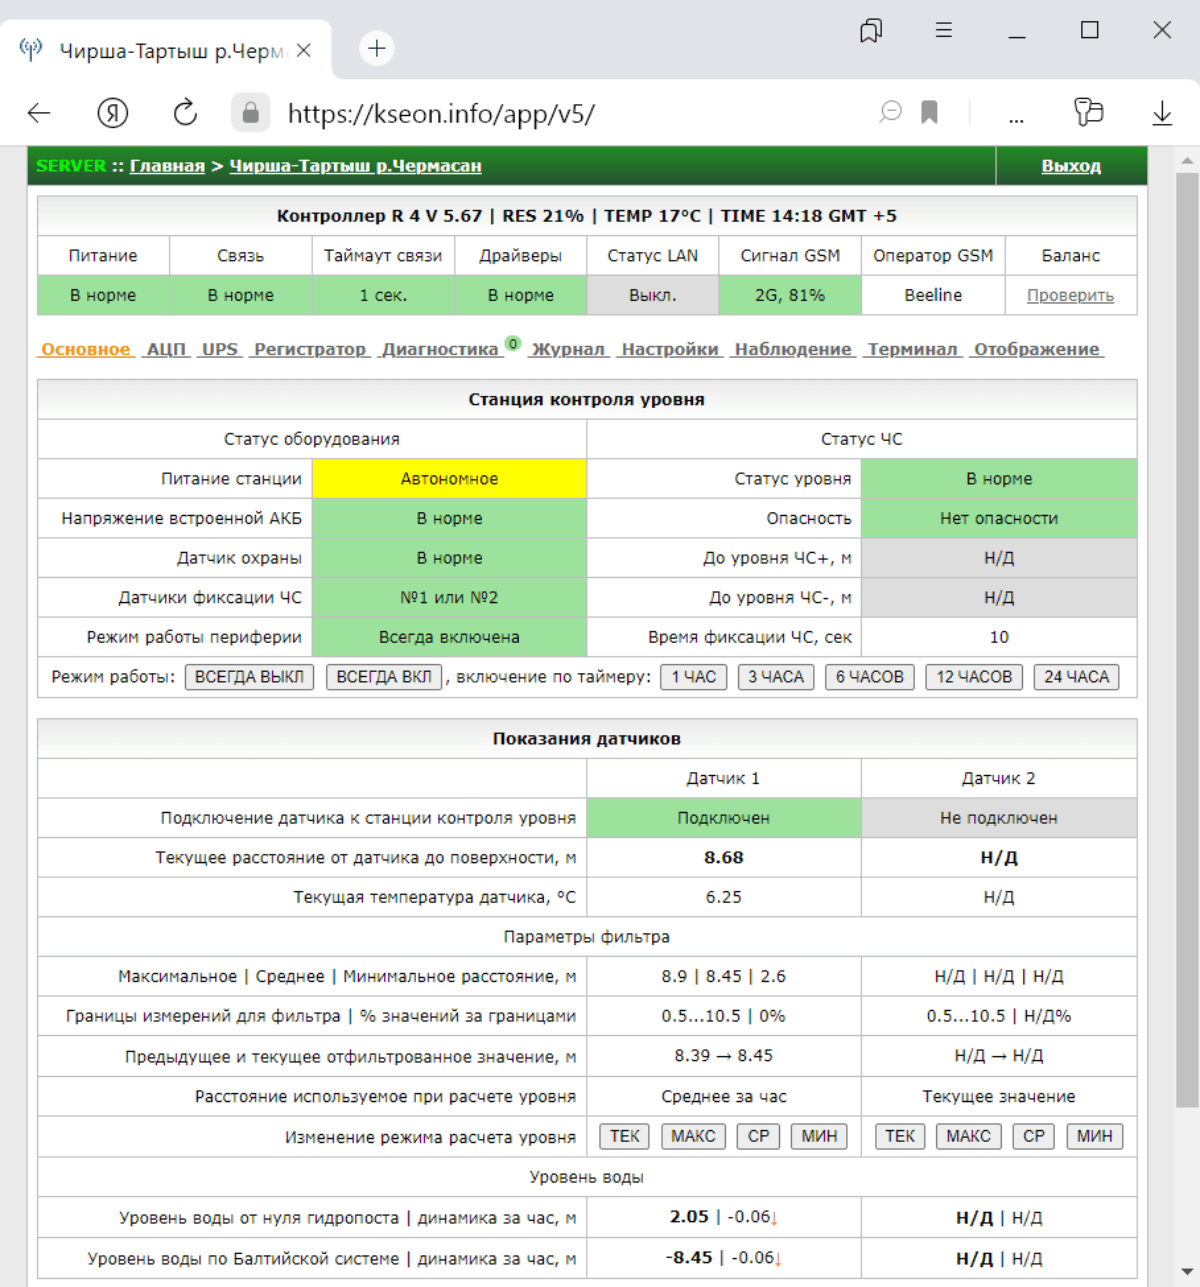This screenshot has height=1287, width=1200.
Task: Open the Yandex home button
Action: click(x=113, y=113)
